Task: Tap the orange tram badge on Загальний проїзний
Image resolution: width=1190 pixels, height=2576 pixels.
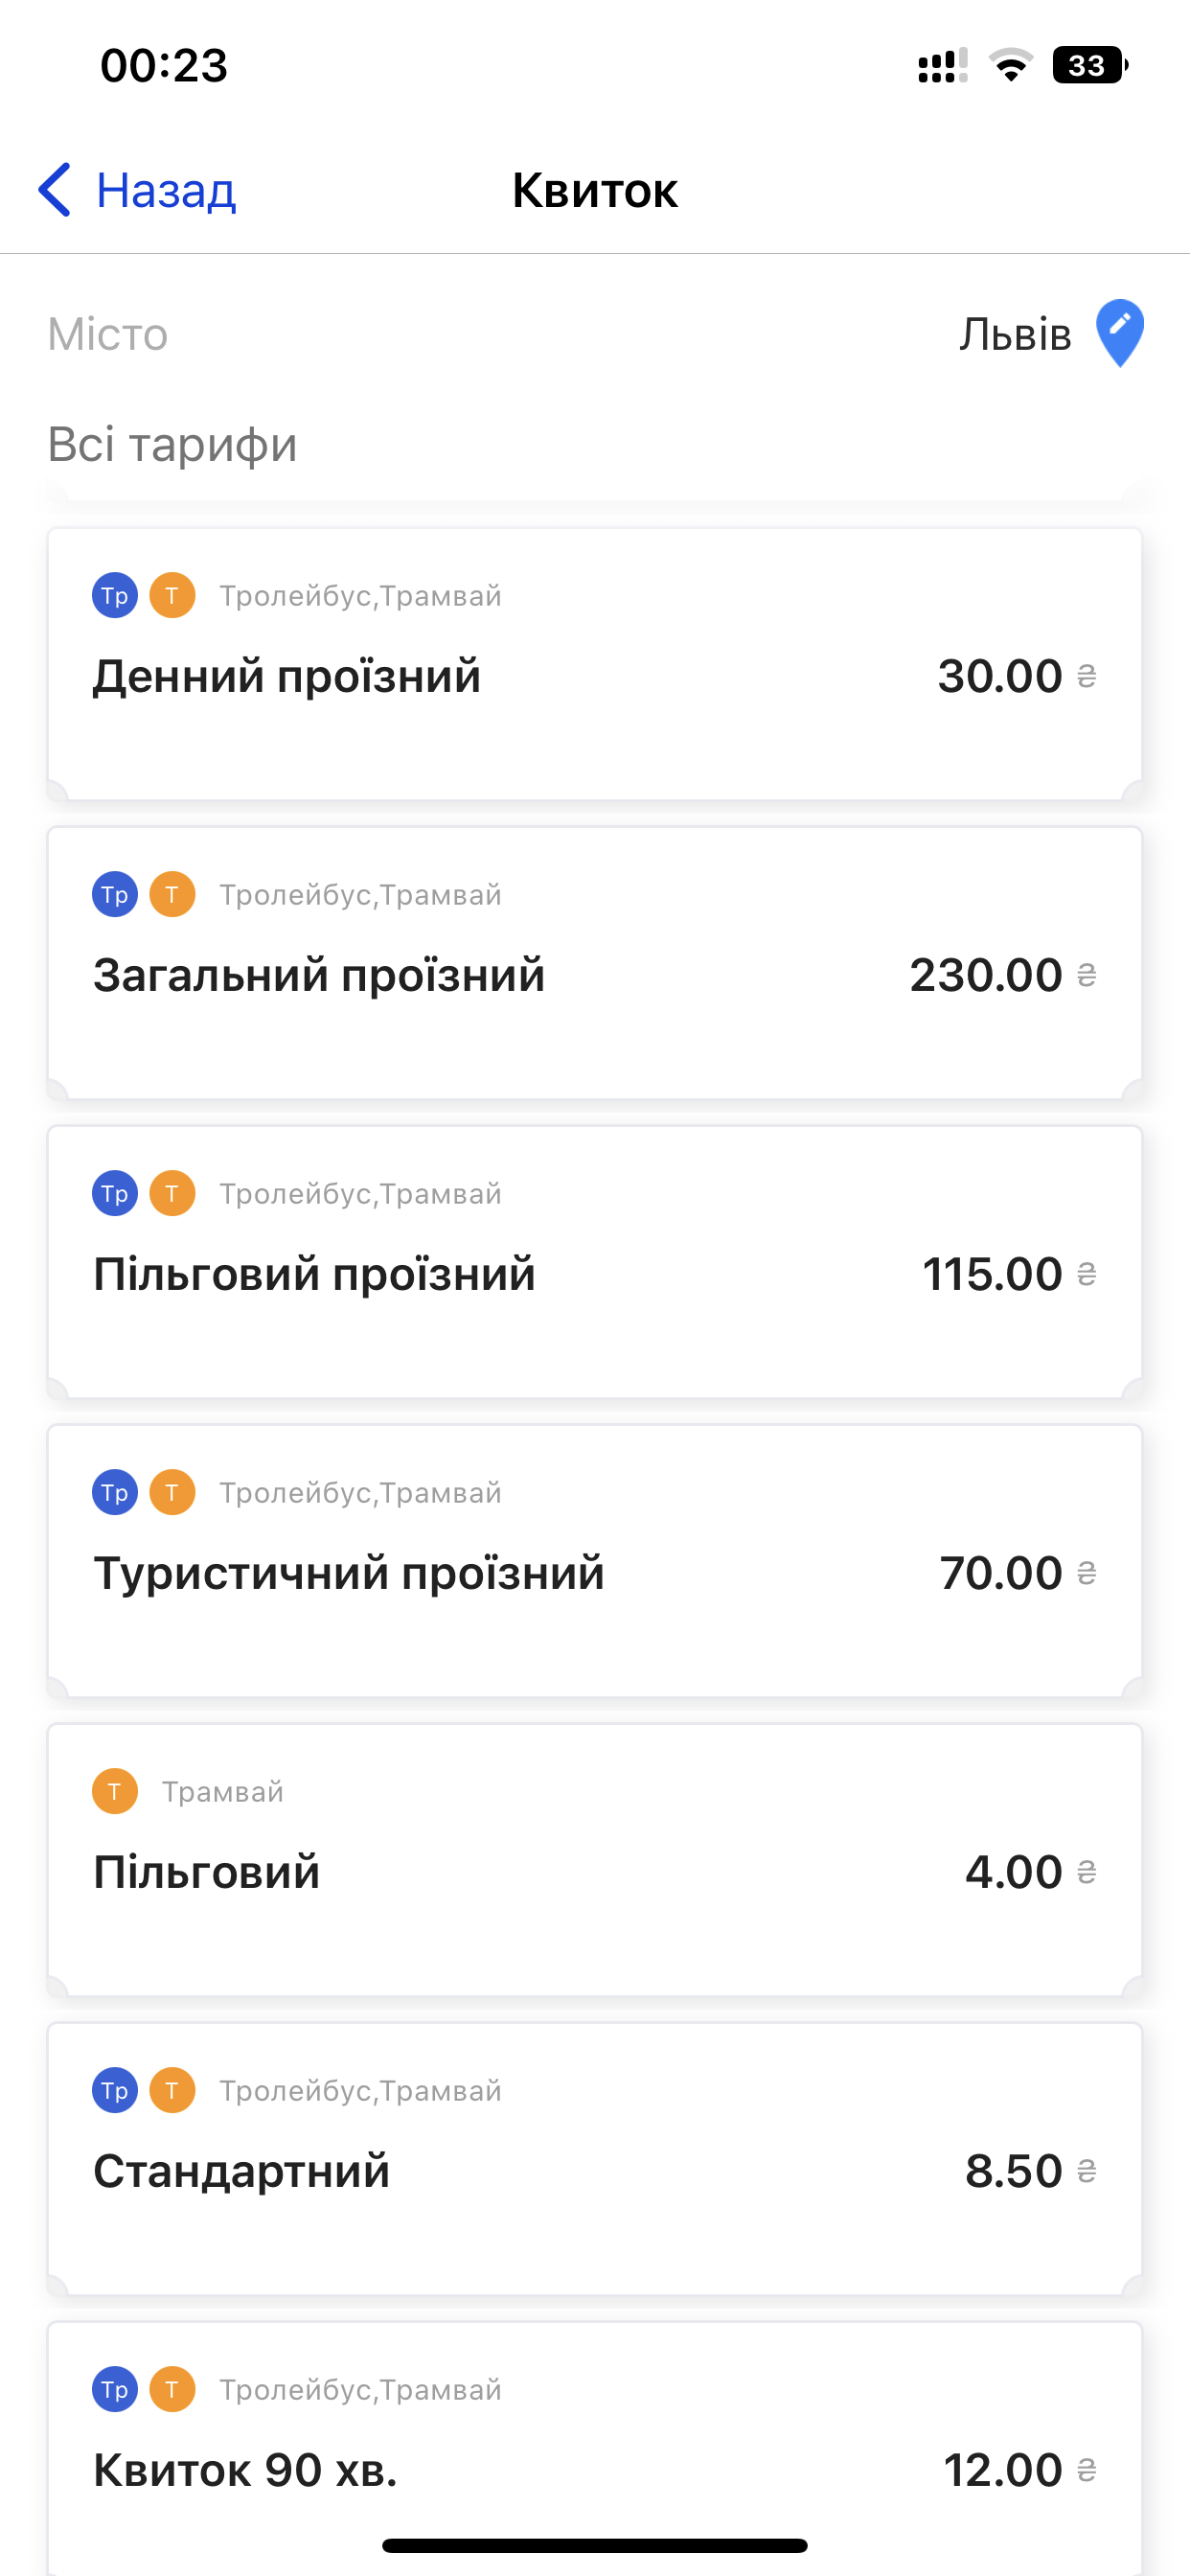Action: click(172, 894)
